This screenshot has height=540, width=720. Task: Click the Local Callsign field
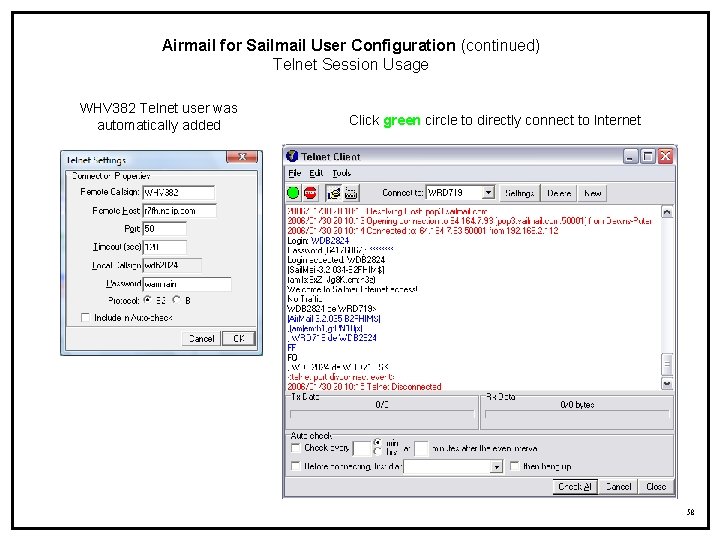coord(172,265)
